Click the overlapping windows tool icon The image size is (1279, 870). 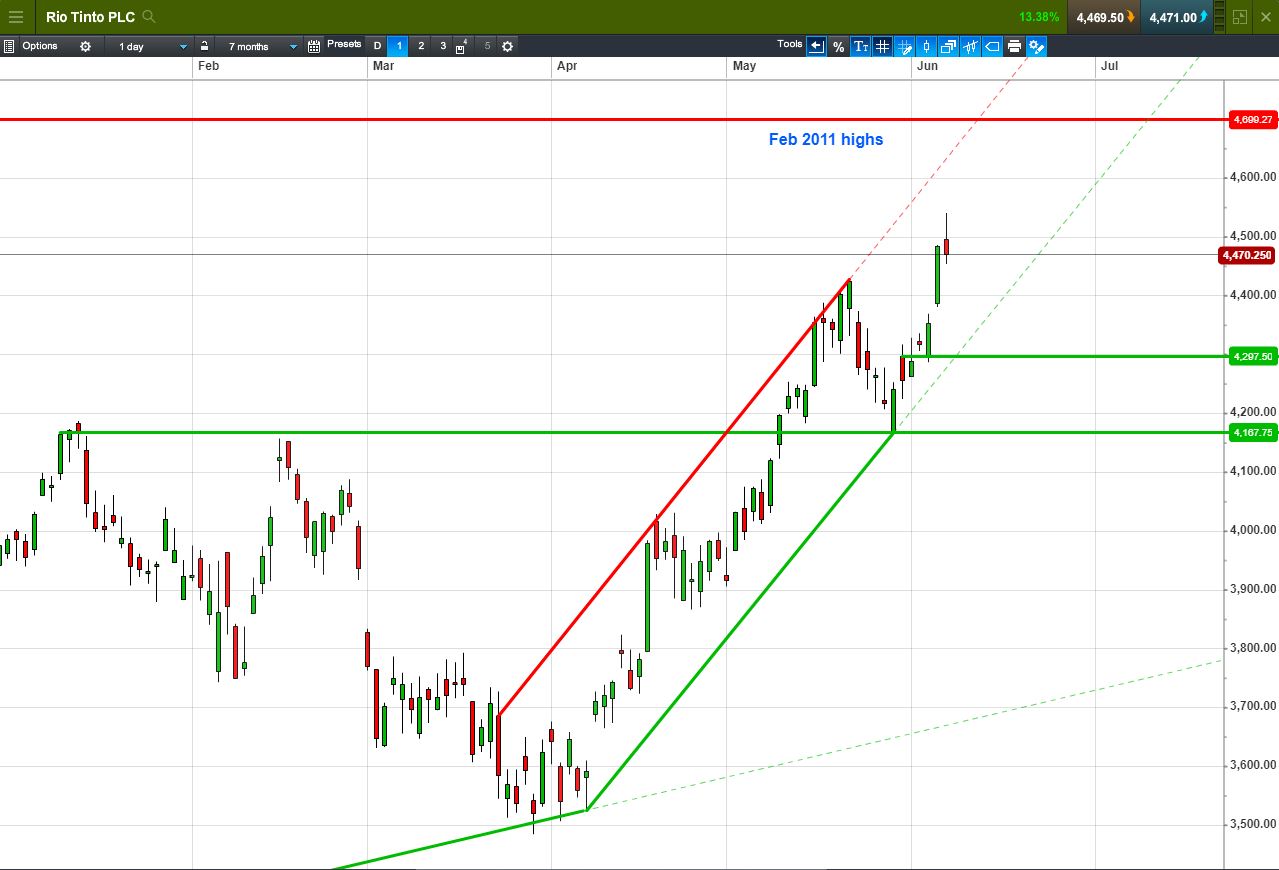[x=948, y=46]
